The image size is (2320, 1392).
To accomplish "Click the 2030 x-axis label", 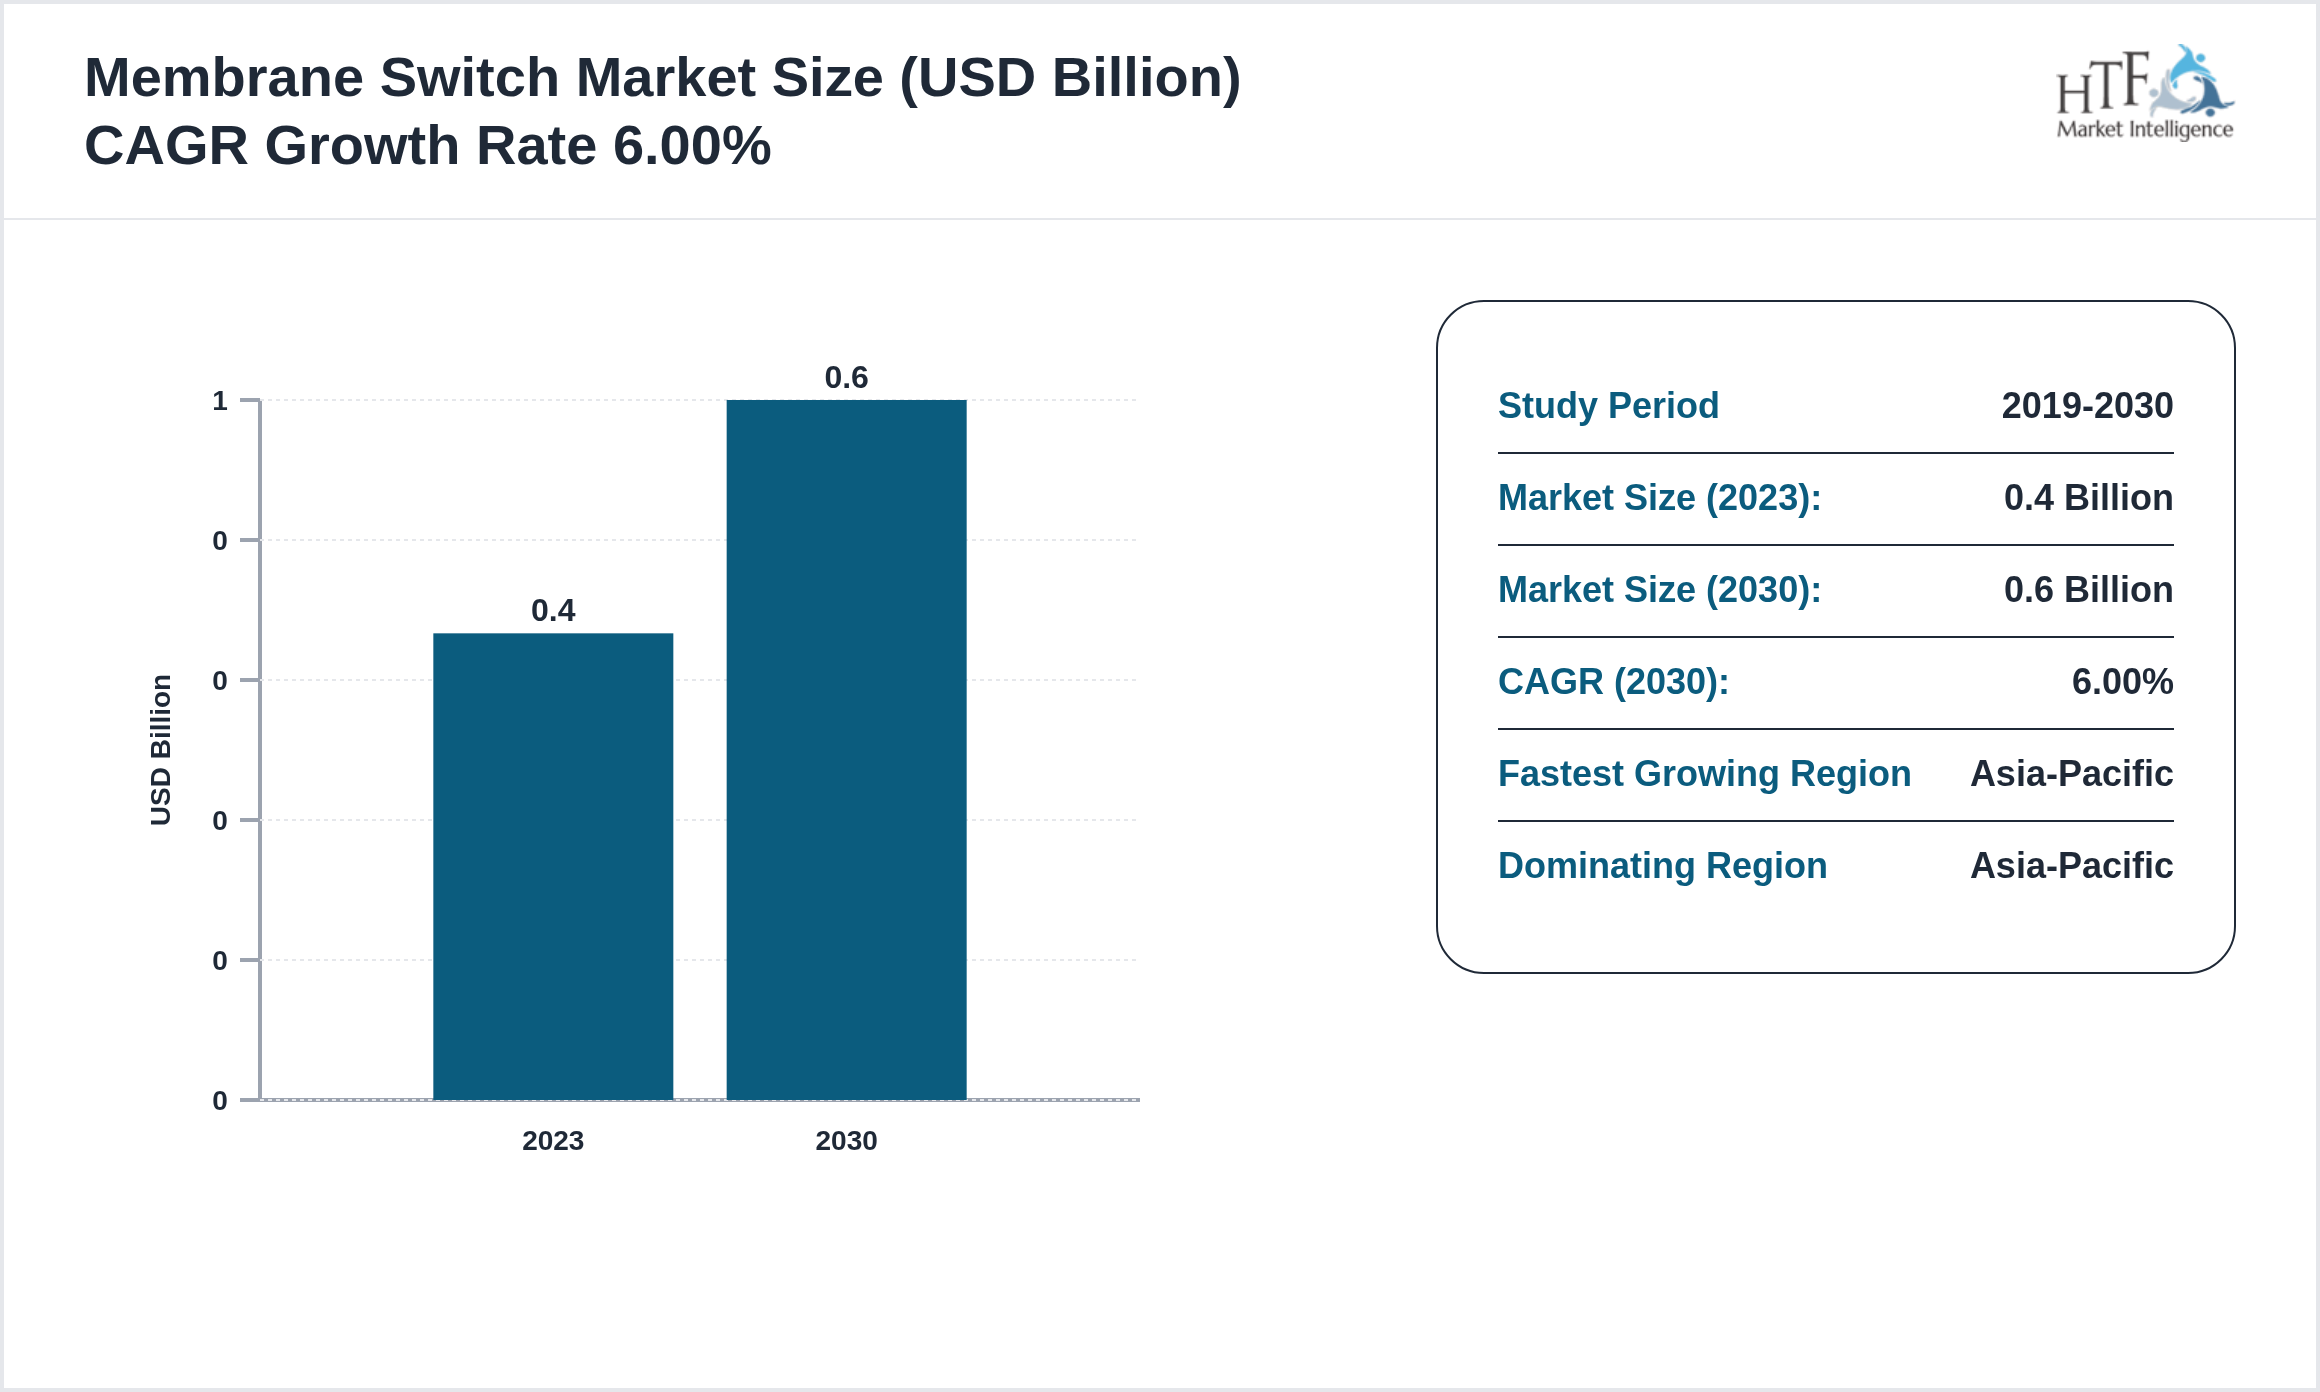I will (846, 1141).
